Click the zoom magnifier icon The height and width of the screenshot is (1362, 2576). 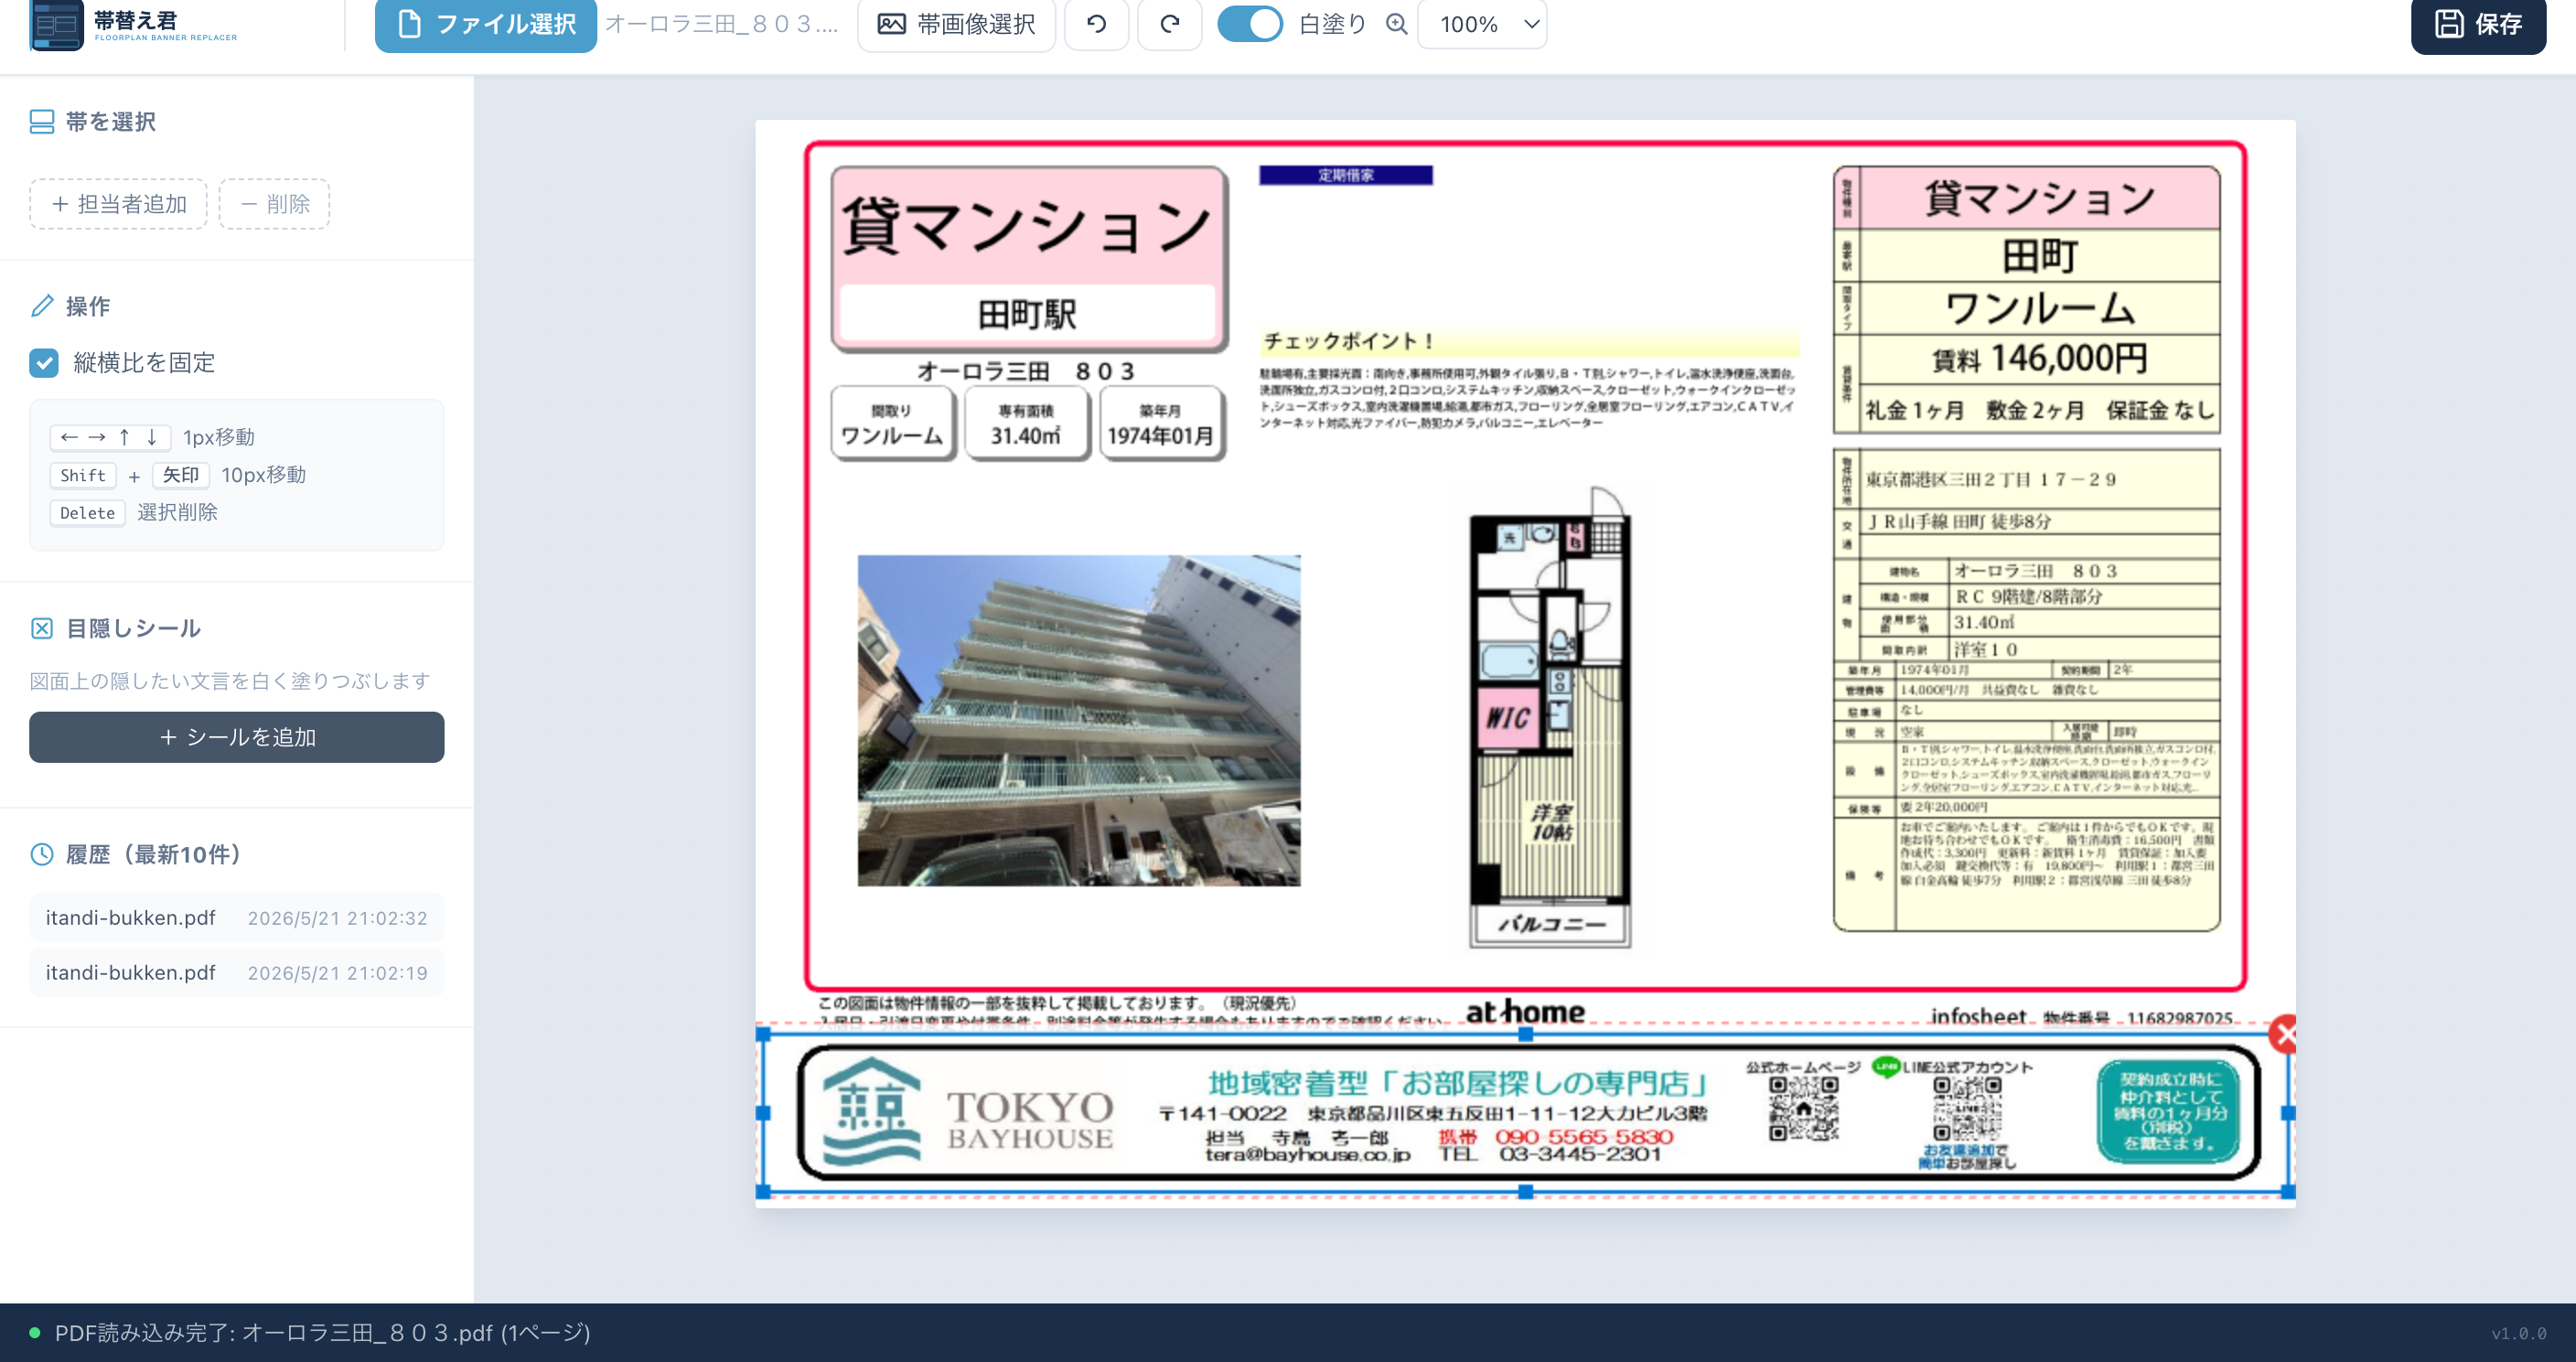[1397, 24]
